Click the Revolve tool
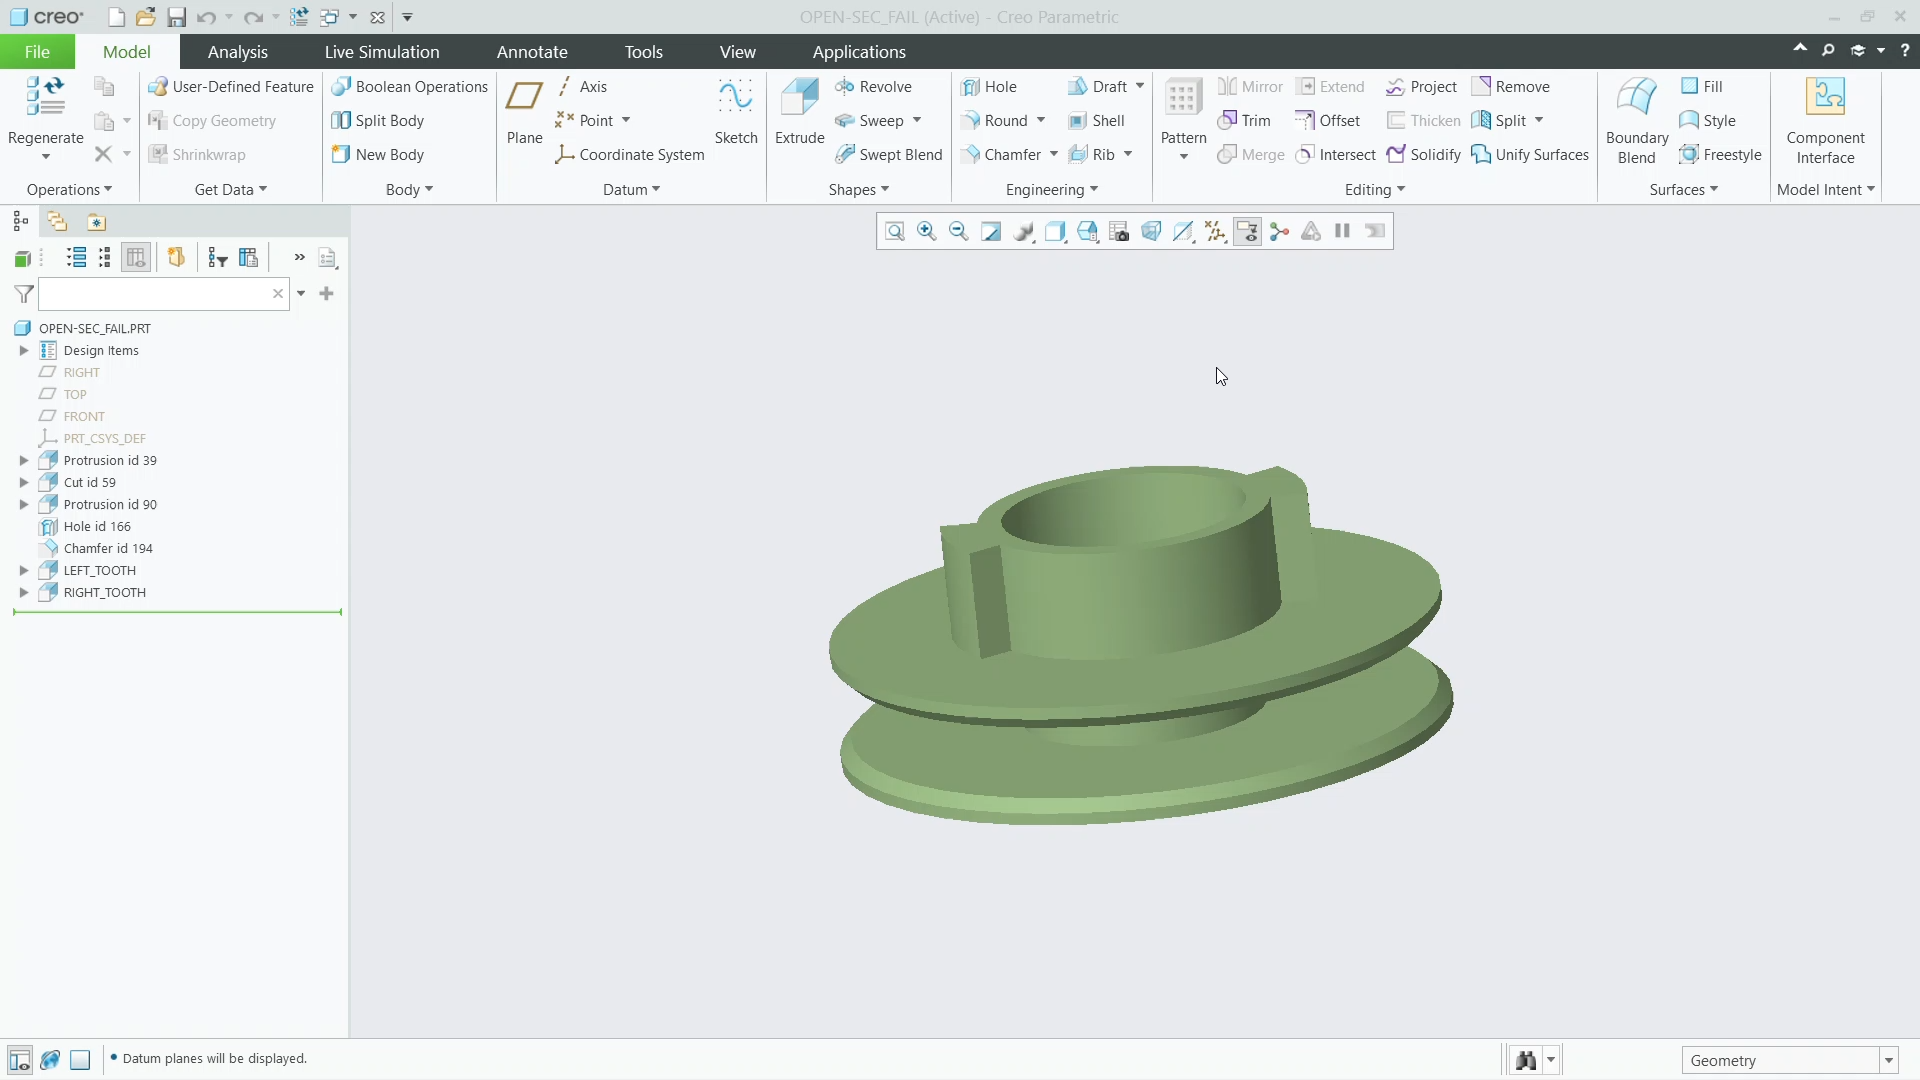This screenshot has height=1080, width=1920. click(x=873, y=87)
